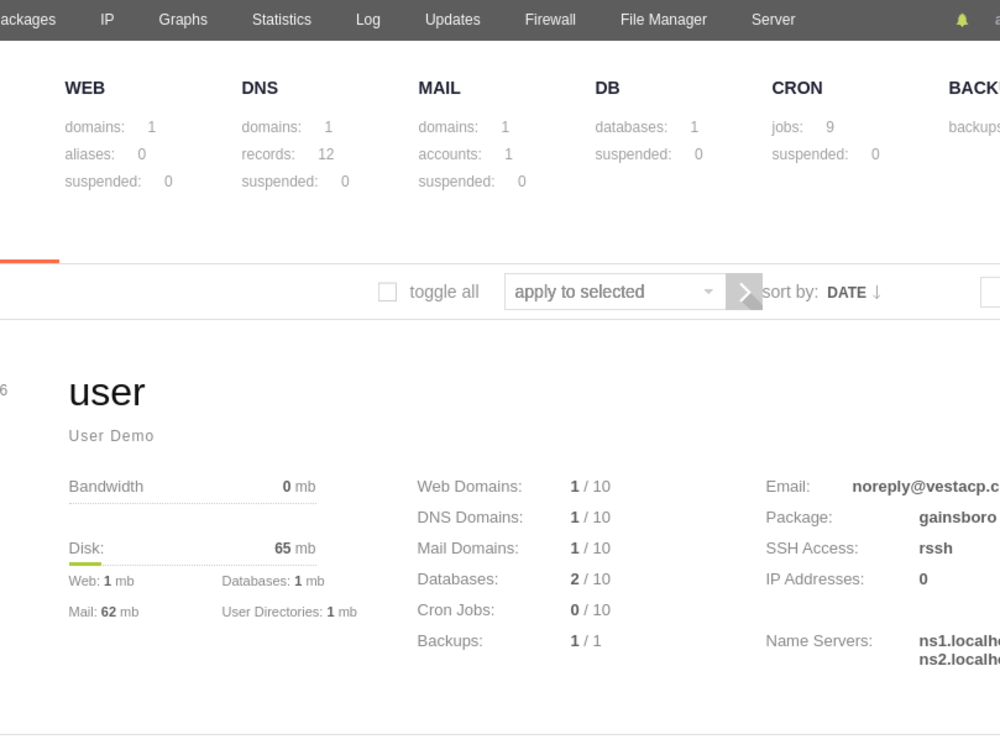Check for software Updates

coord(452,19)
